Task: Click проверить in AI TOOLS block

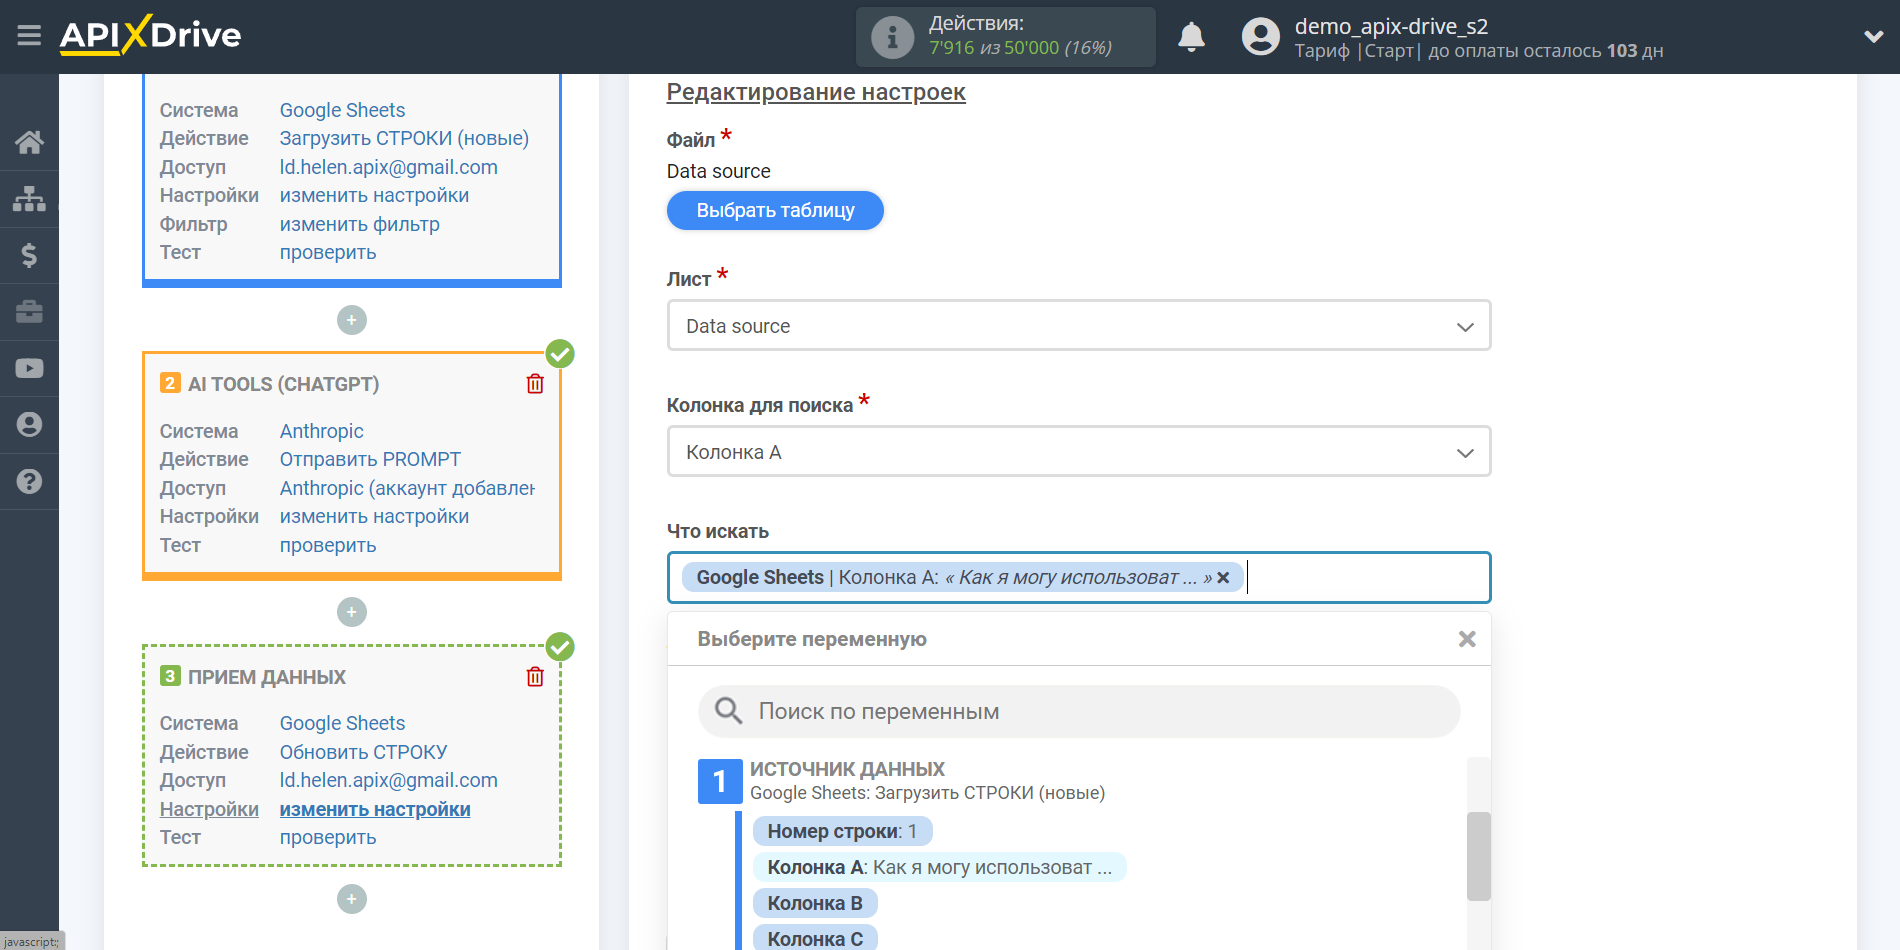Action: (x=328, y=545)
